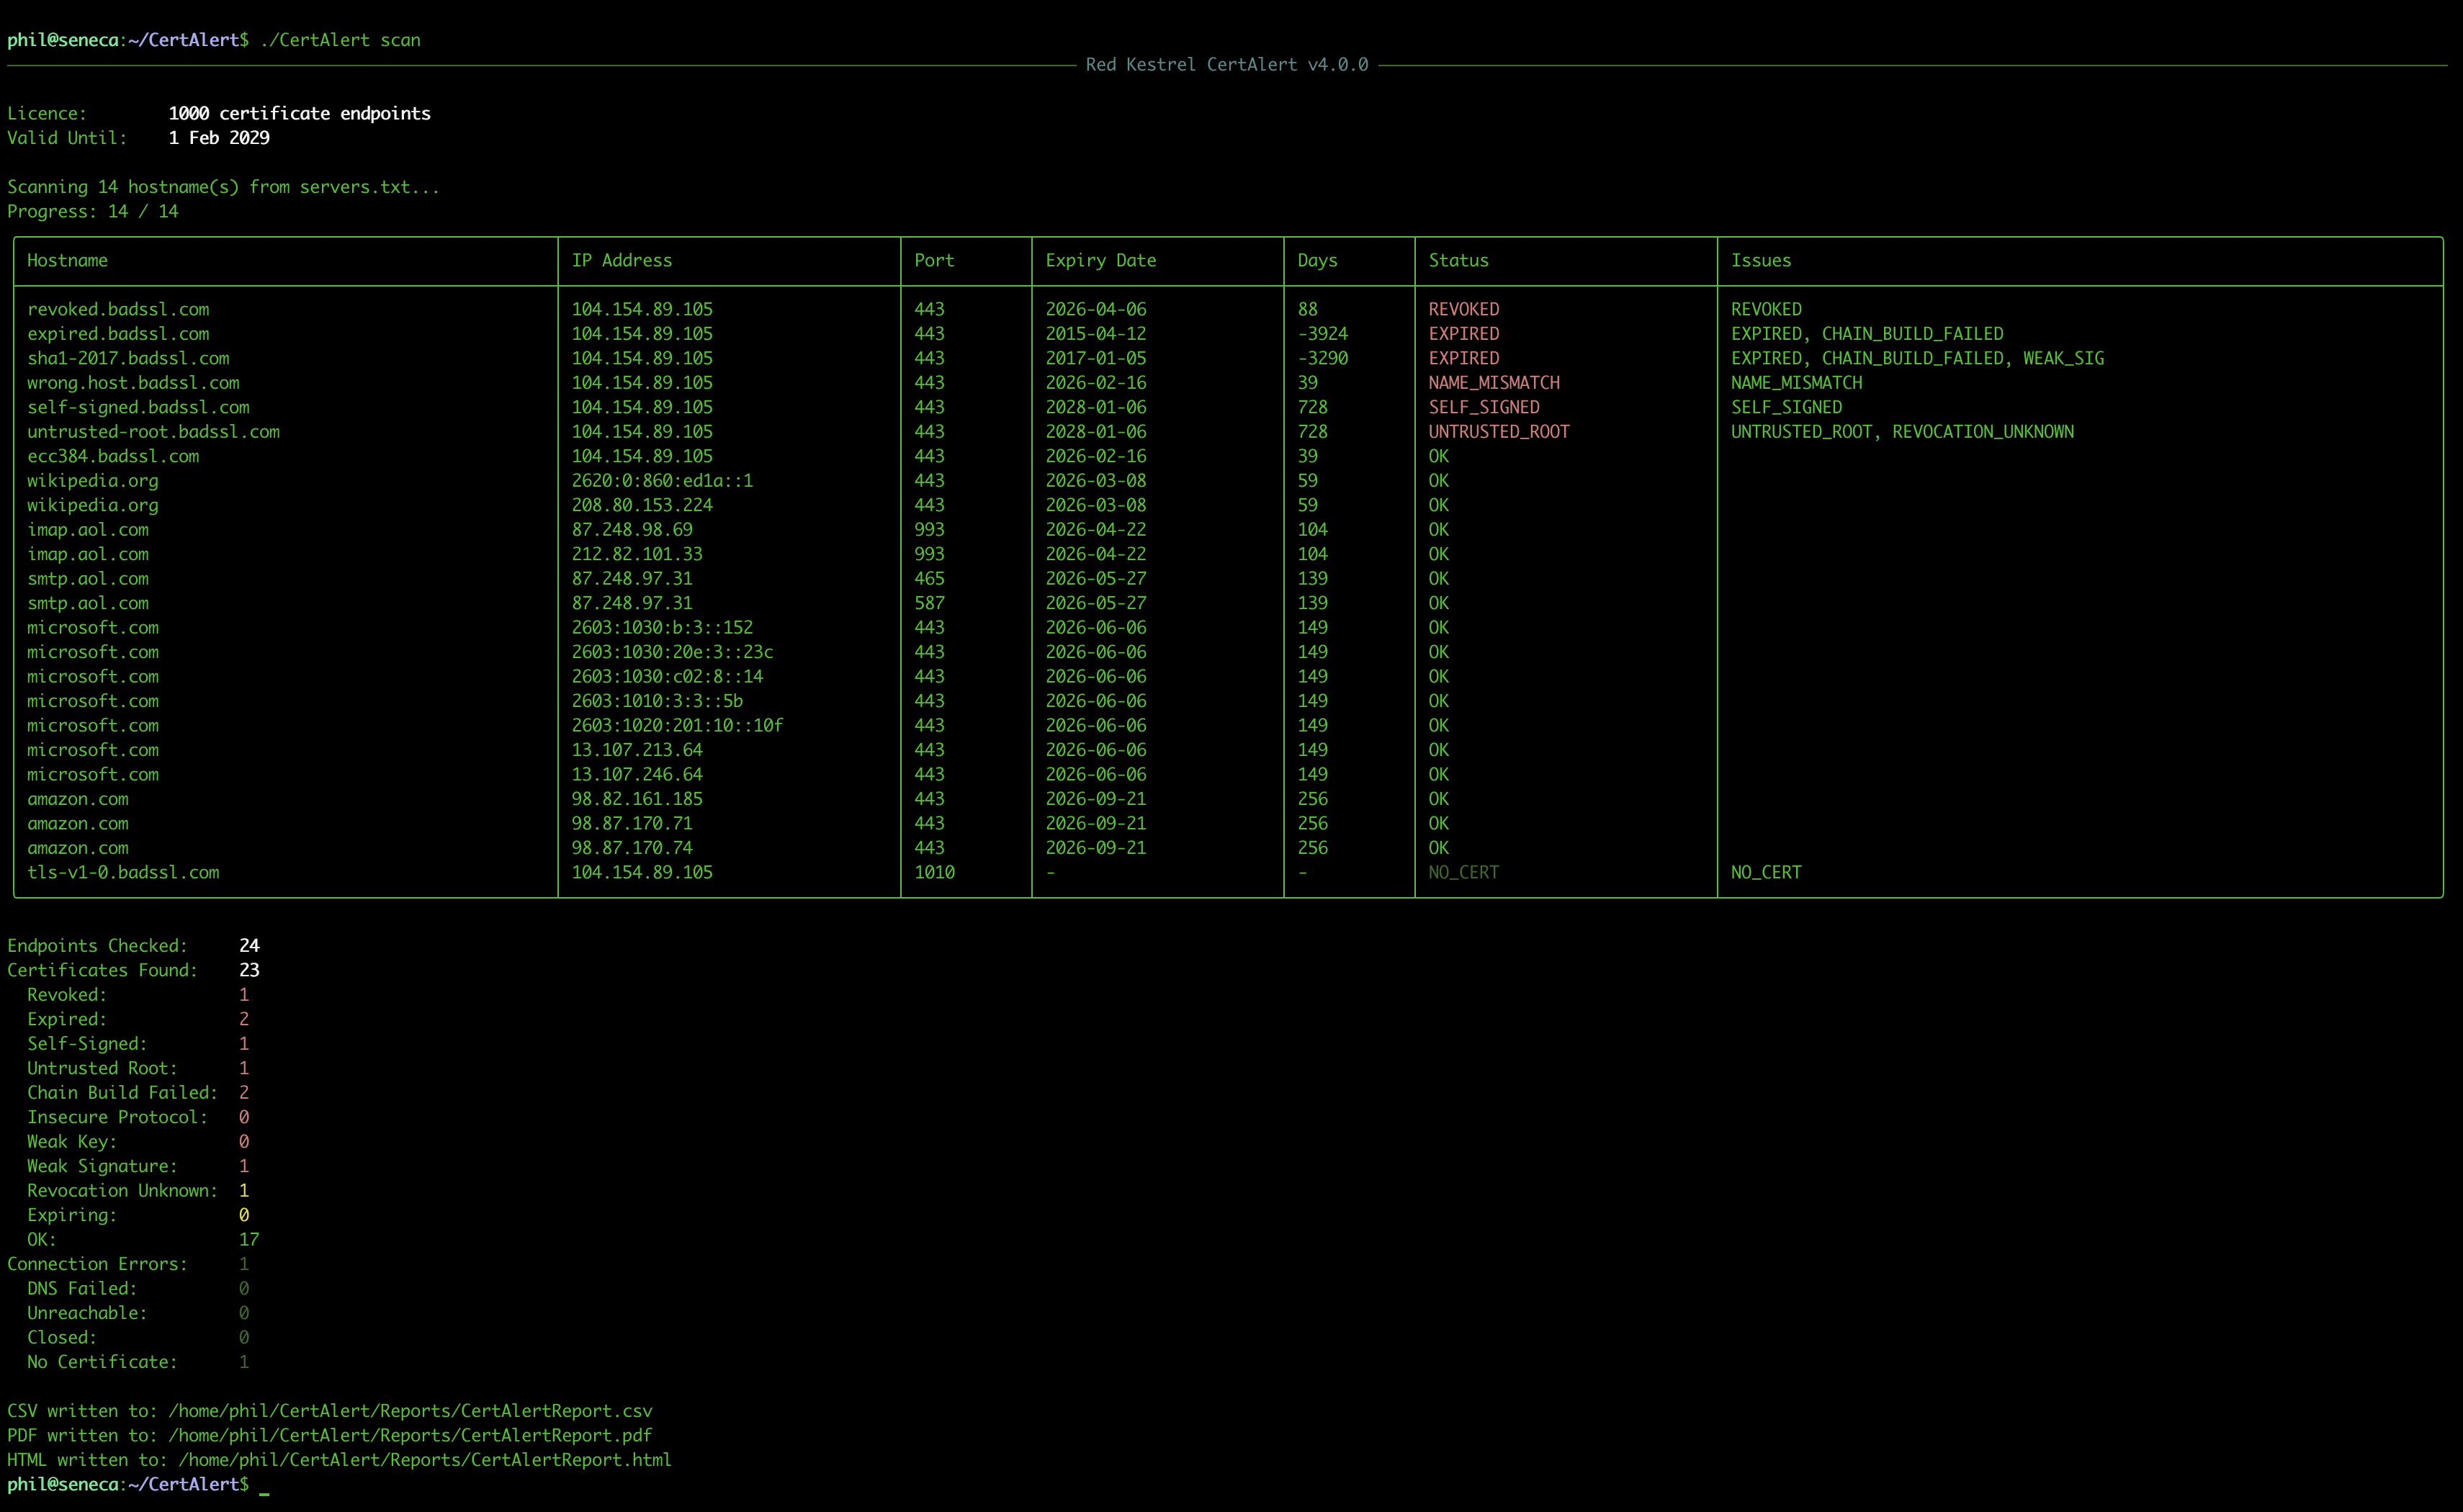Select days value "-3290"
2463x1512 pixels.
(1322, 358)
